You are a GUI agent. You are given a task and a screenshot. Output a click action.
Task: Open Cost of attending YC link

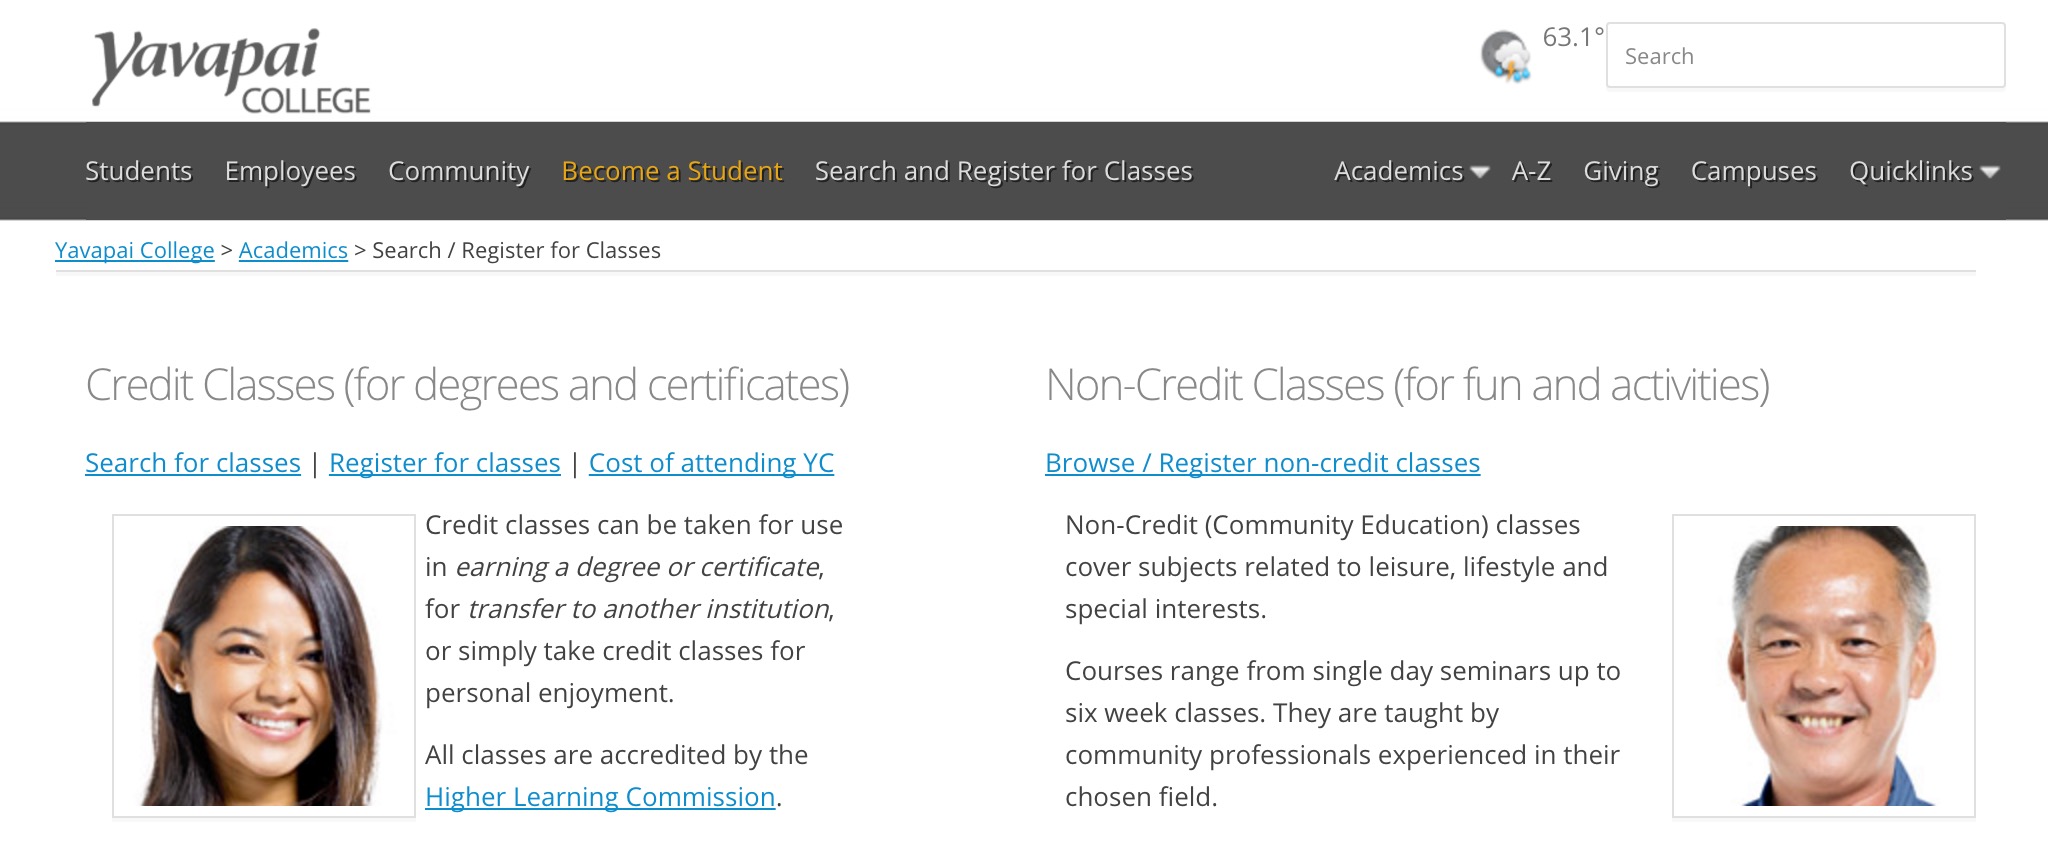[x=711, y=463]
